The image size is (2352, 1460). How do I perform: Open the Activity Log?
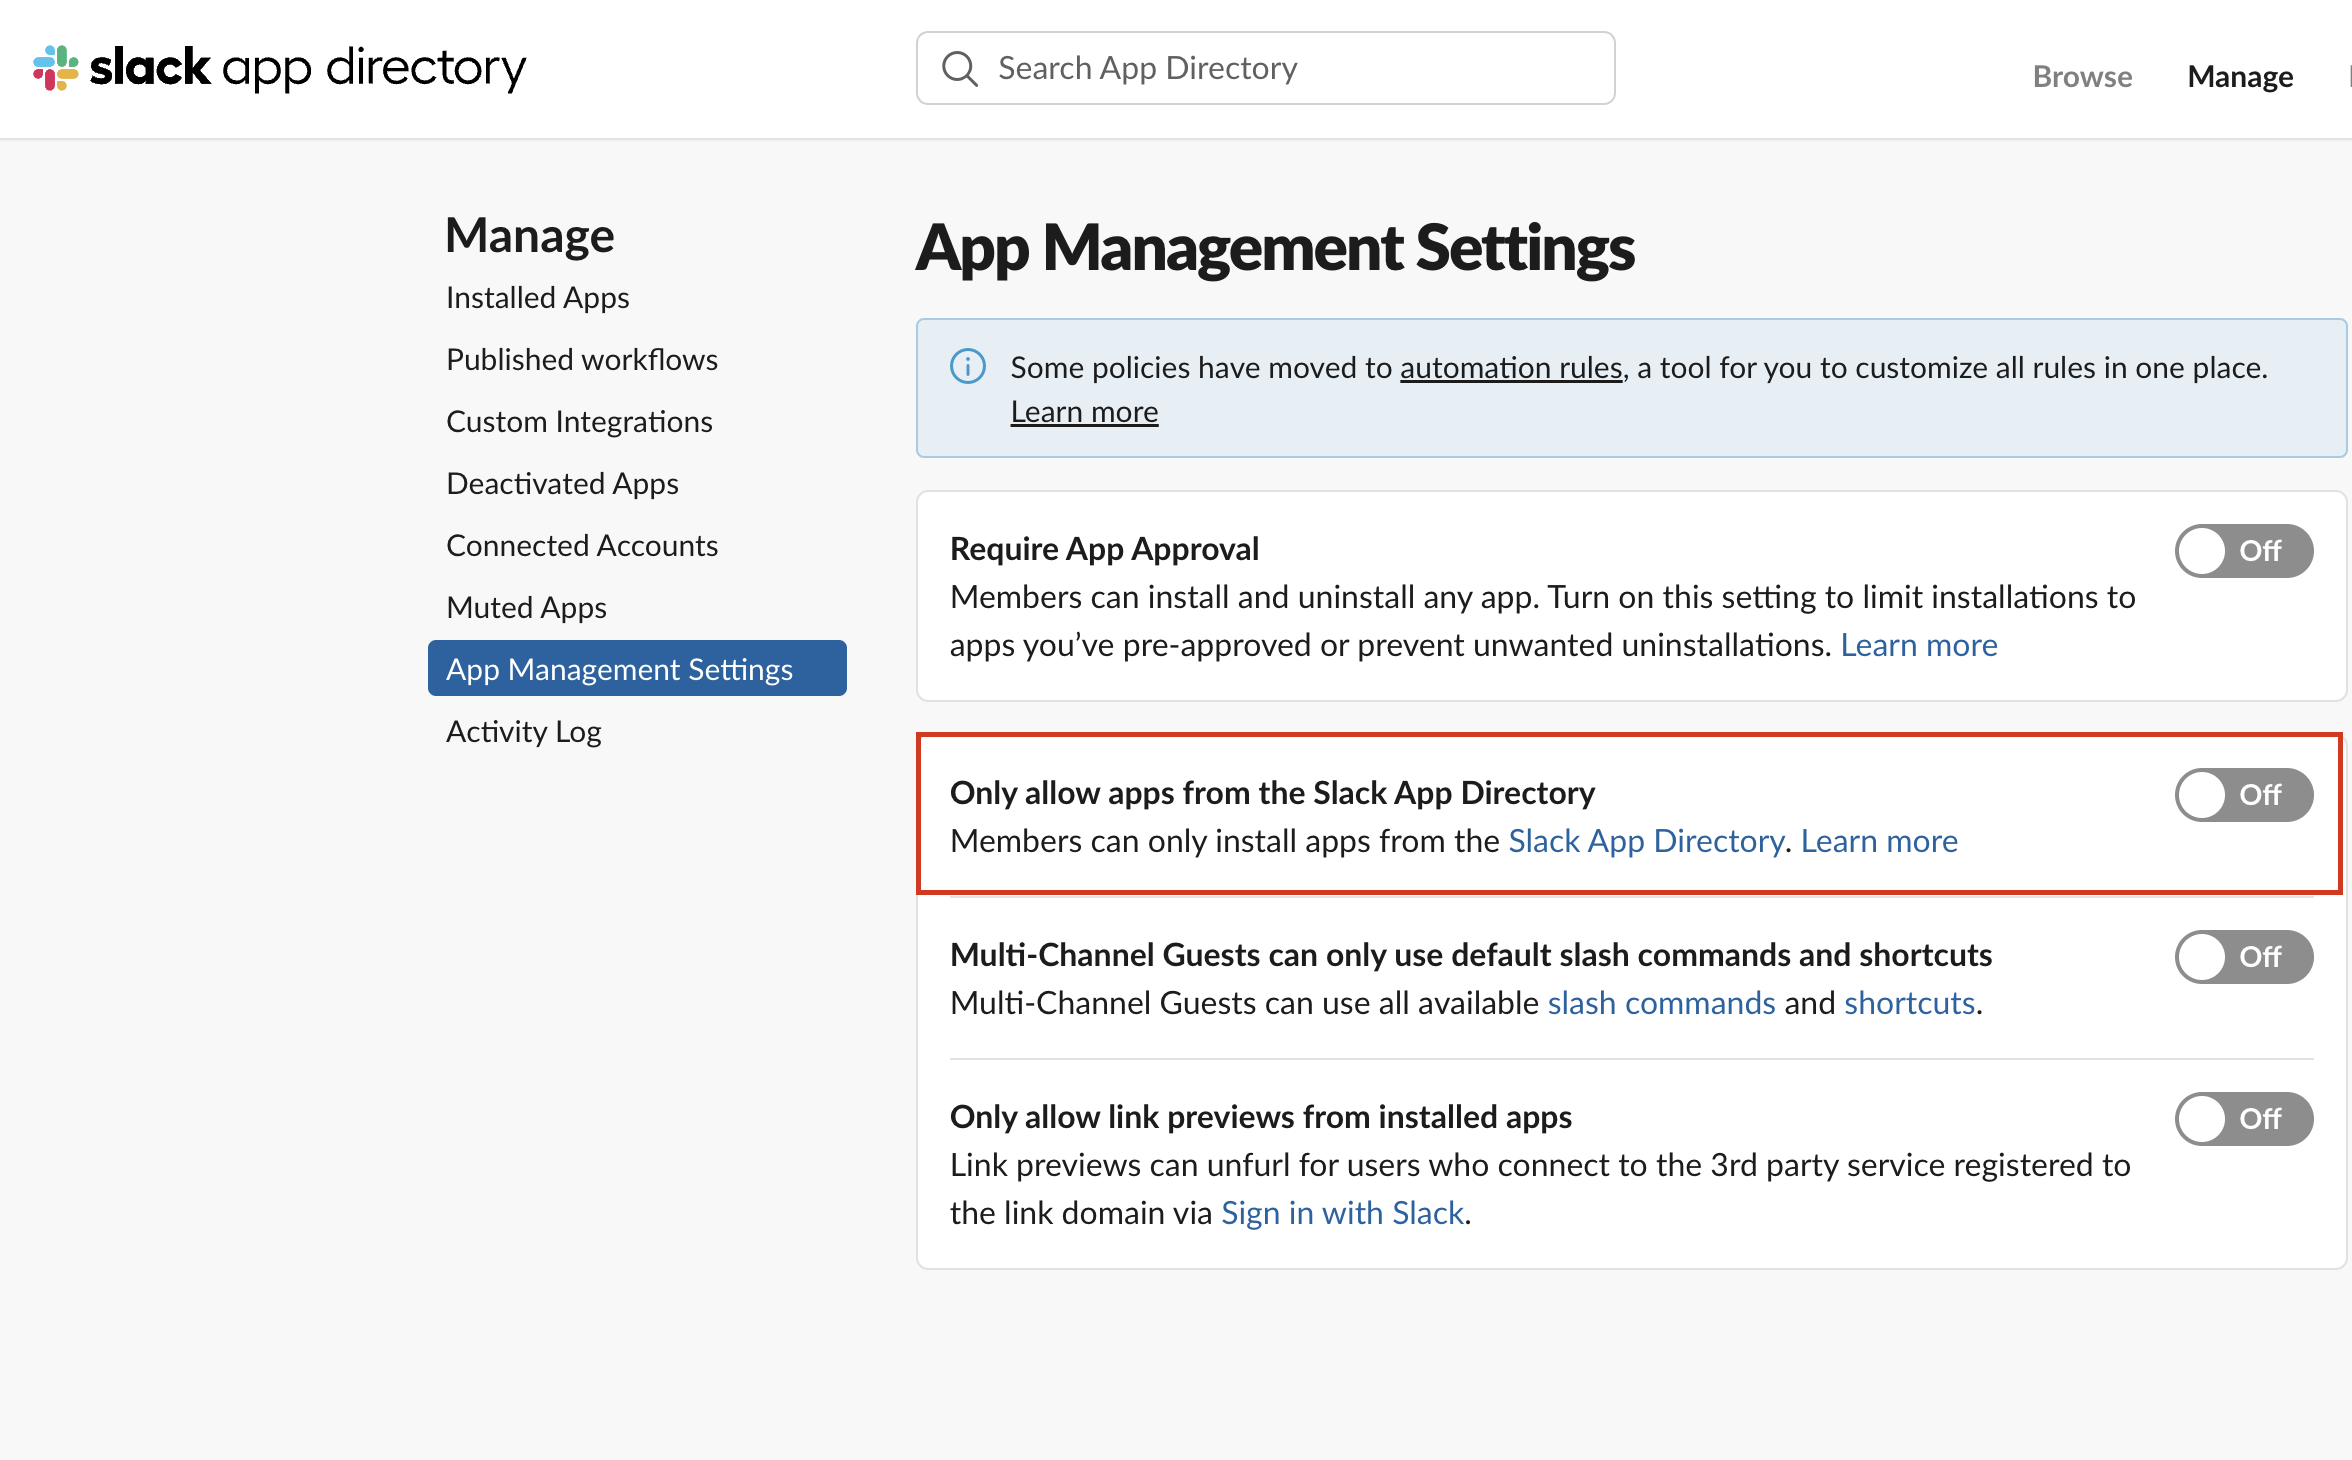tap(523, 732)
